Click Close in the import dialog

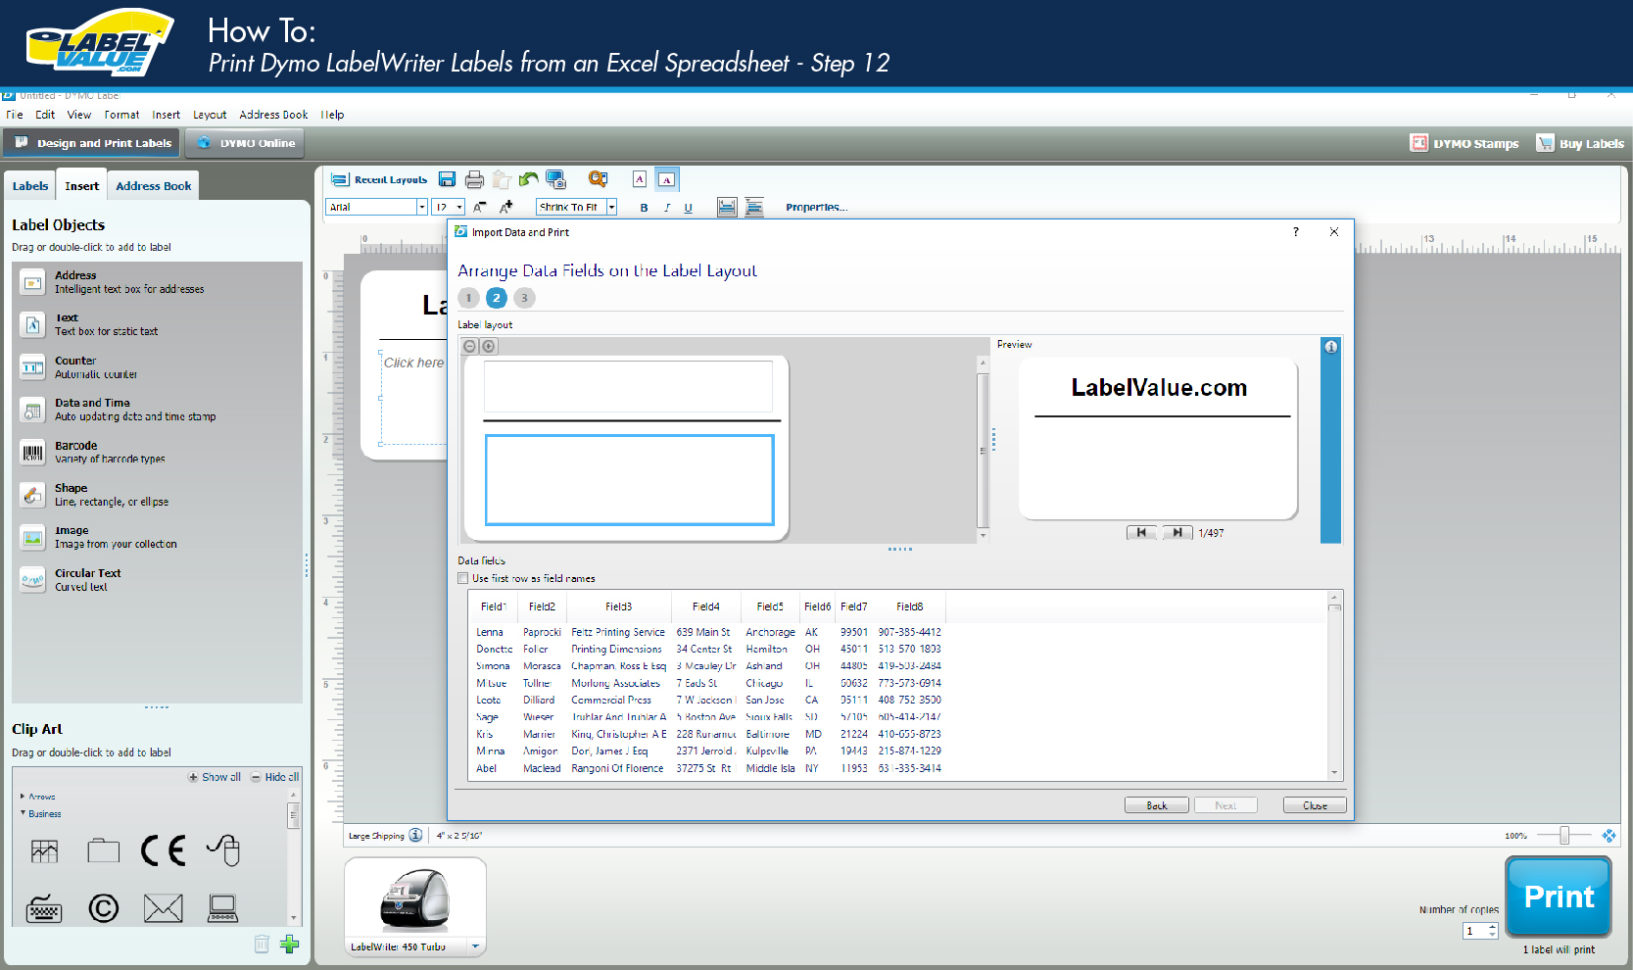pyautogui.click(x=1314, y=804)
